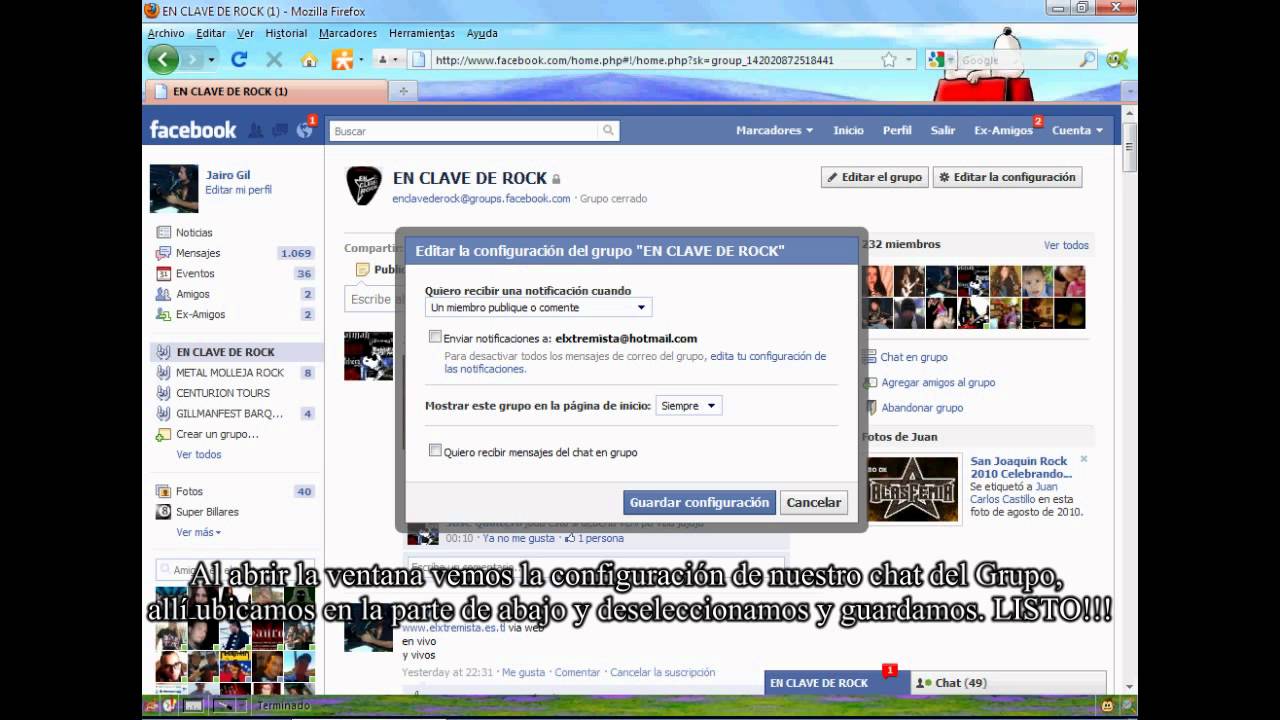This screenshot has height=720, width=1280.
Task: Open Noticias in left sidebar
Action: (194, 232)
